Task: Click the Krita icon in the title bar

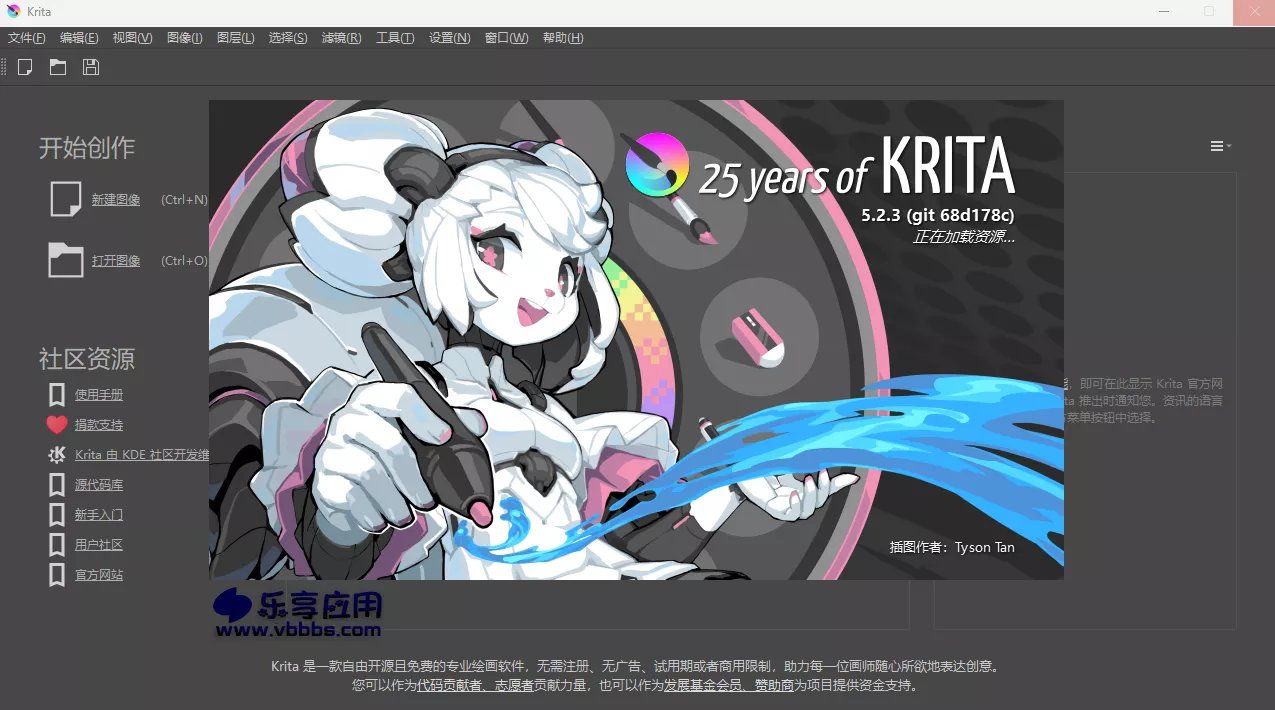Action: click(13, 11)
